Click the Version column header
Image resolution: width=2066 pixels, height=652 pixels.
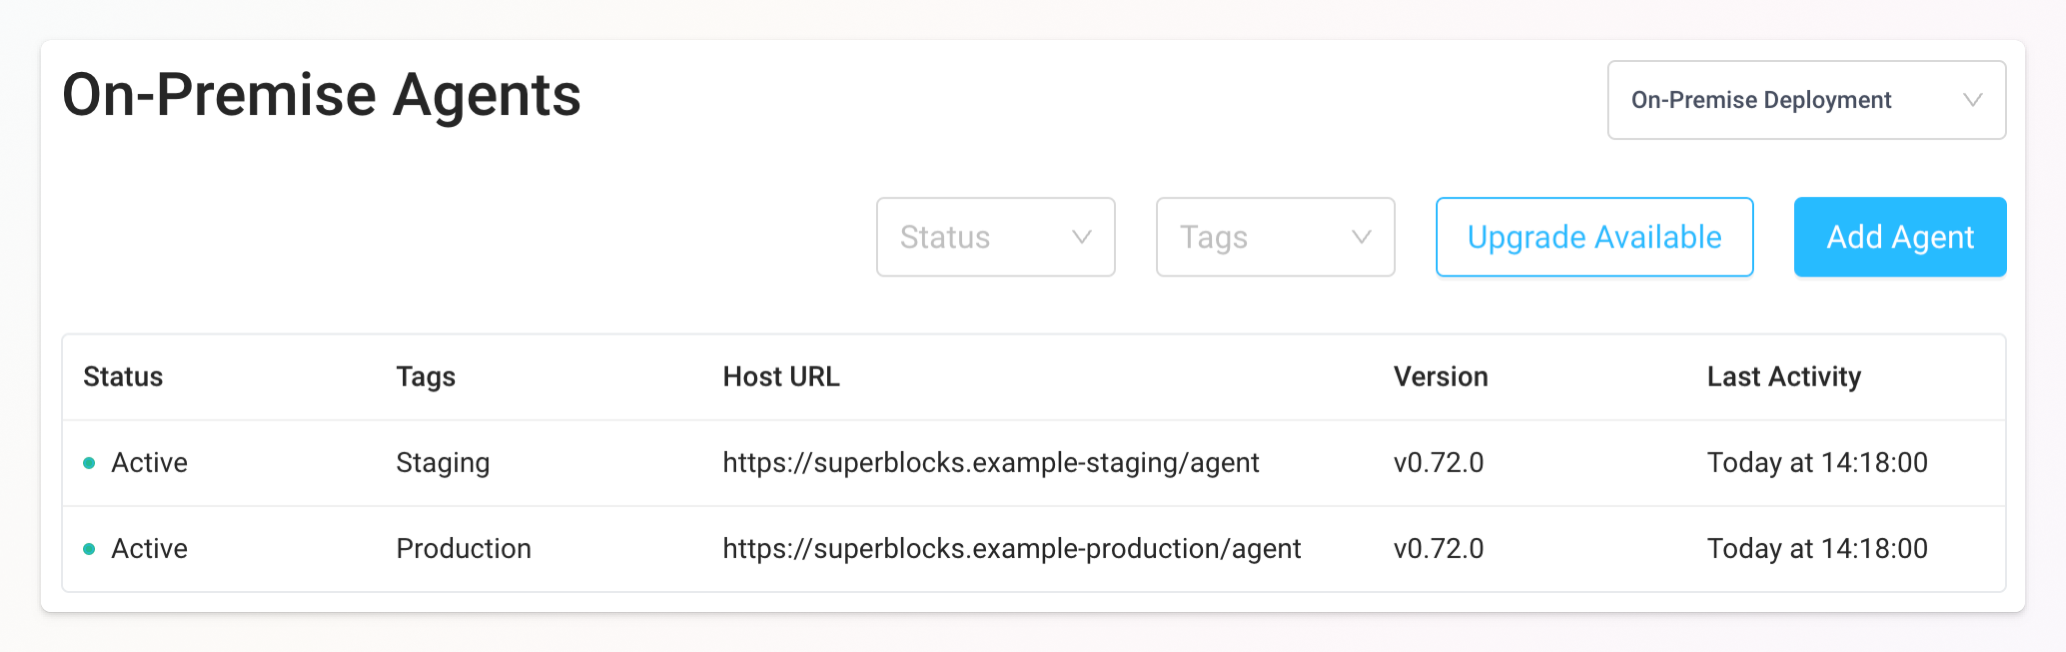(1440, 377)
